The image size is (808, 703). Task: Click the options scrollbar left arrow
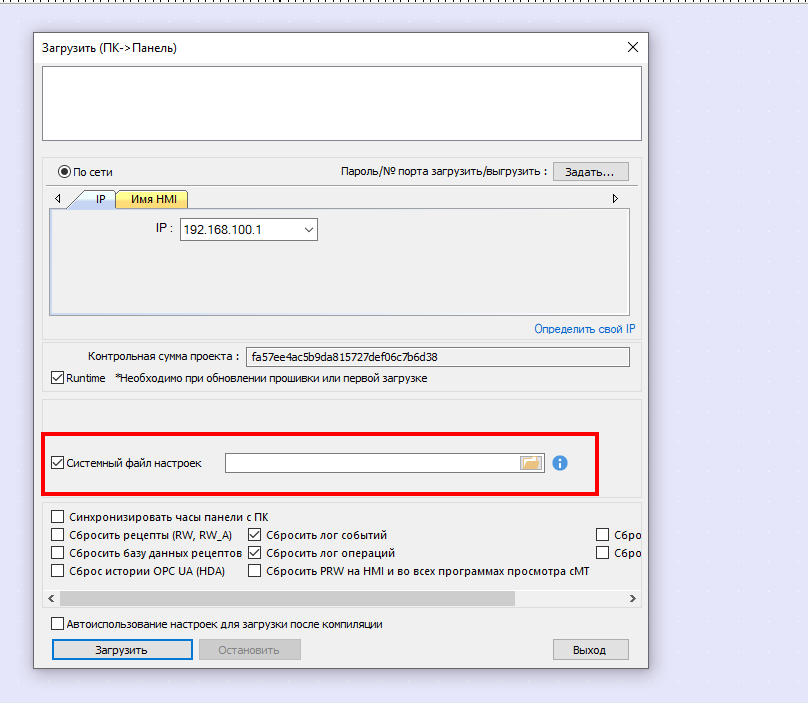pyautogui.click(x=51, y=598)
